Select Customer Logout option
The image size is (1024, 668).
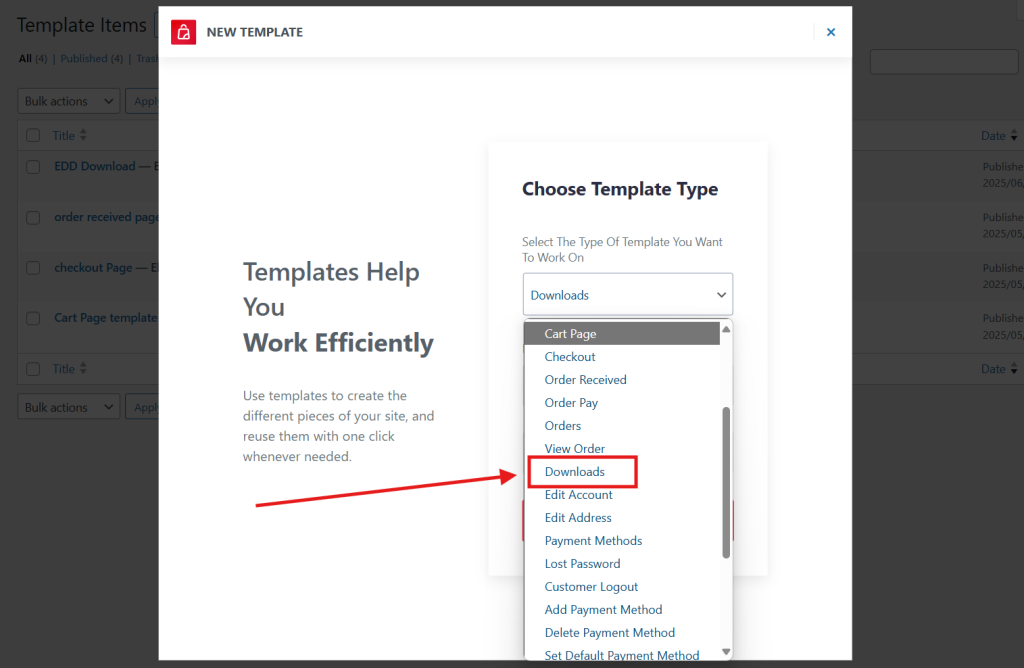[622, 586]
